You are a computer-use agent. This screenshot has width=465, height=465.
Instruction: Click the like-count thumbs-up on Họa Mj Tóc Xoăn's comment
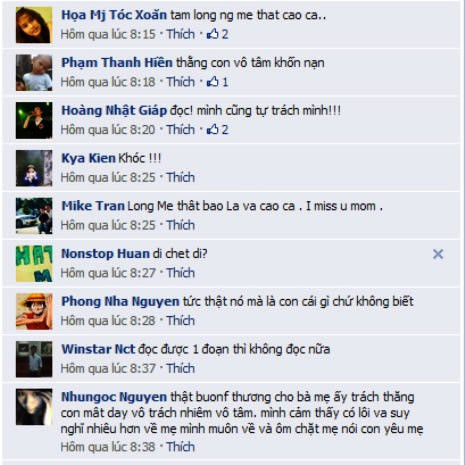(217, 34)
